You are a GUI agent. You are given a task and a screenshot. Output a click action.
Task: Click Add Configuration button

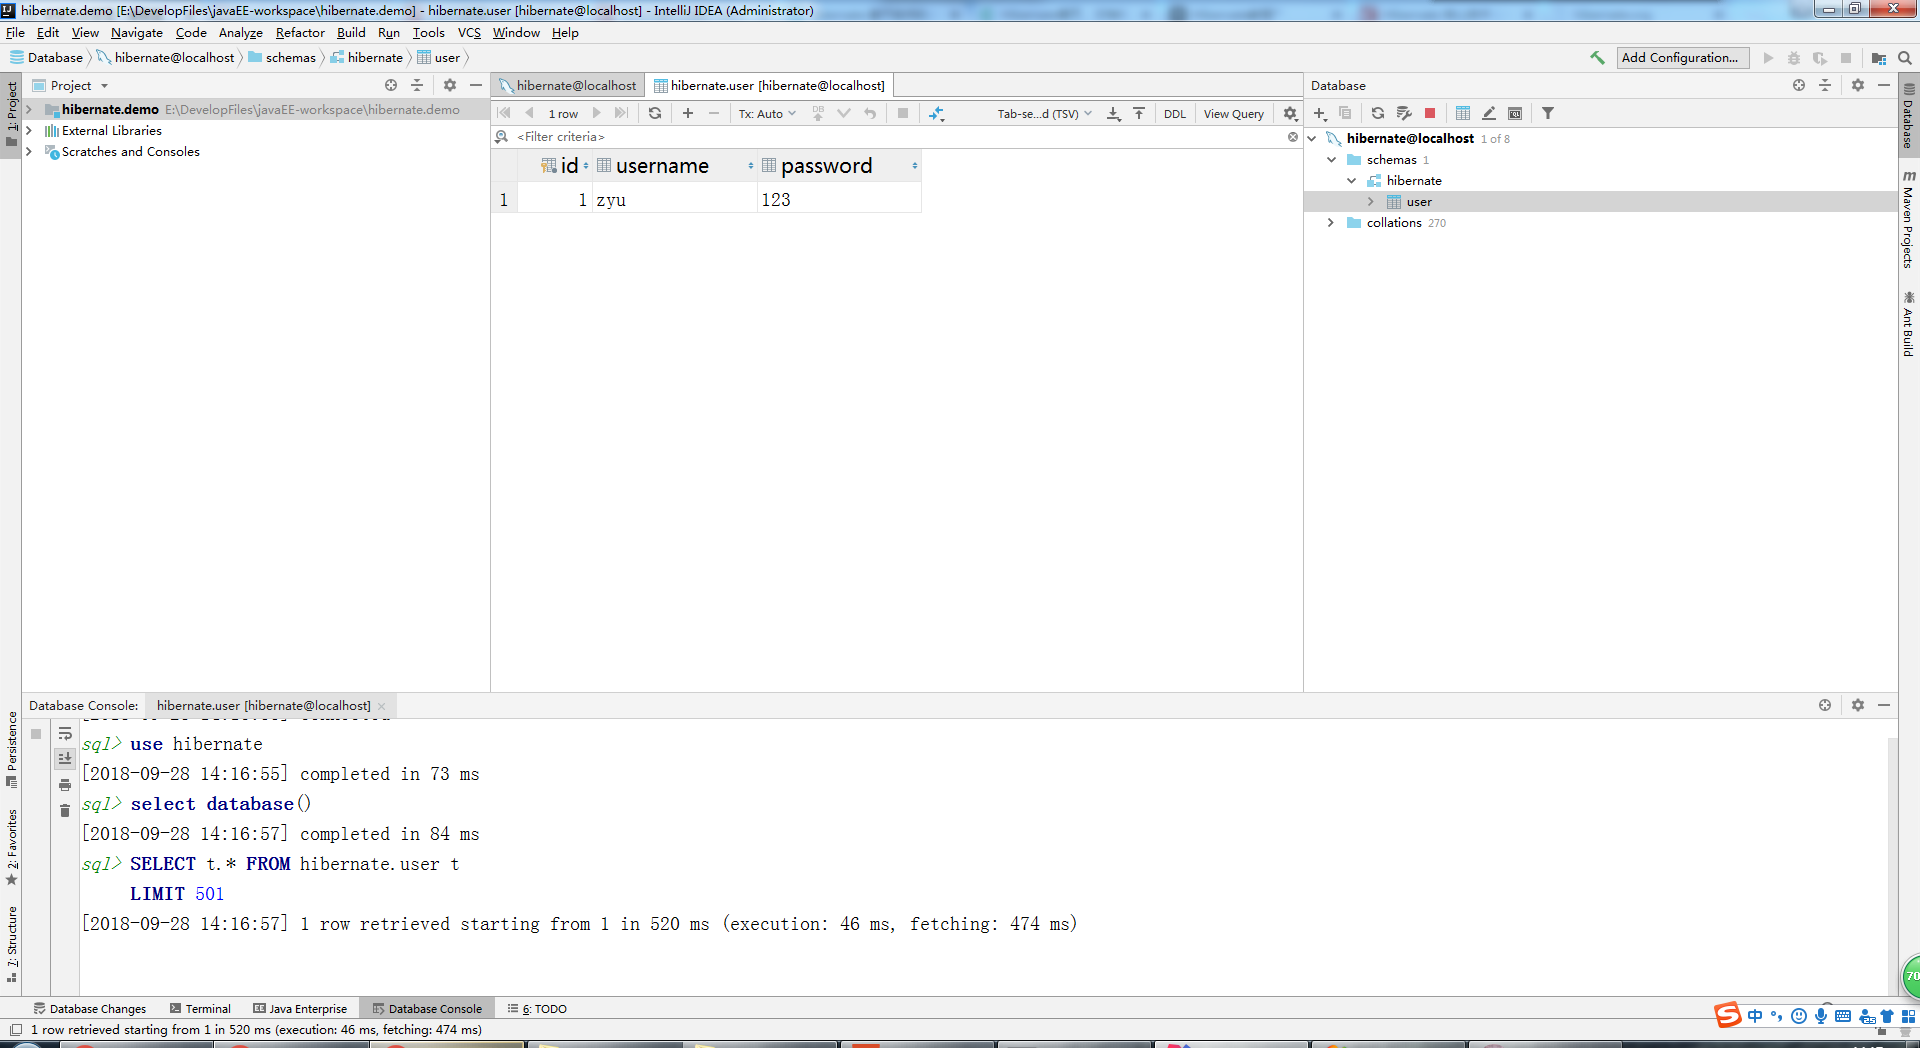pos(1683,58)
